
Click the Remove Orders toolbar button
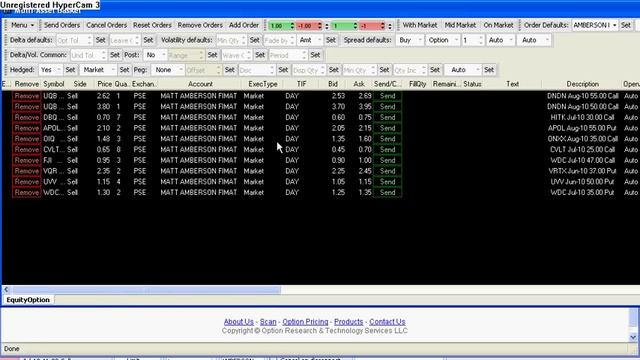(x=200, y=25)
